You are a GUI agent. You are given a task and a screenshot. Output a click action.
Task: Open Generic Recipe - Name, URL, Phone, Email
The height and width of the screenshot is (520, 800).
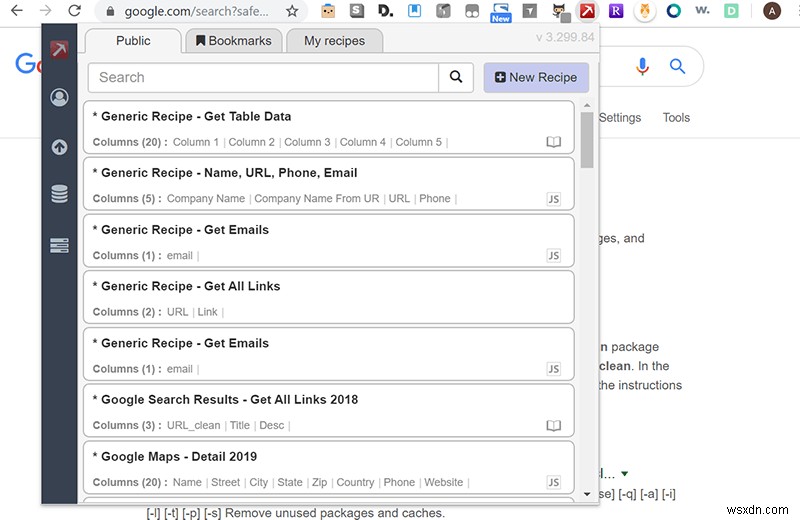click(329, 184)
